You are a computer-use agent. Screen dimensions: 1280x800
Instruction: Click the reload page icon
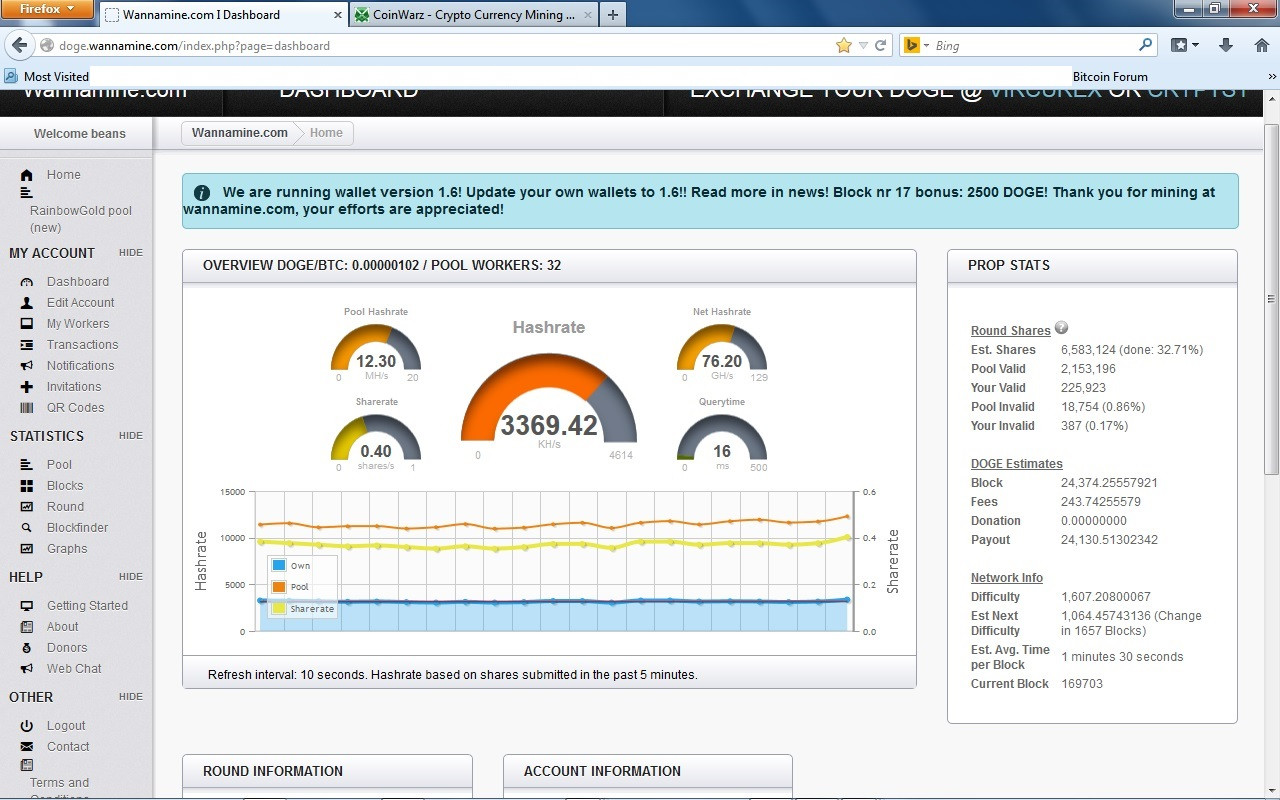tap(881, 45)
